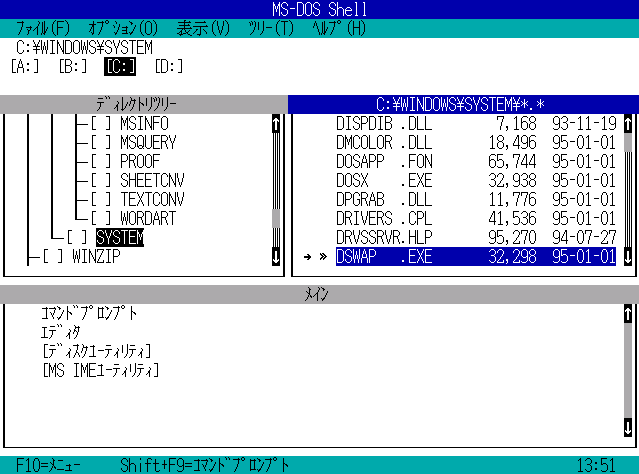
Task: Click the C:¥WINDOWS¥SYSTEM¥*.* file list title
Action: coord(461,105)
